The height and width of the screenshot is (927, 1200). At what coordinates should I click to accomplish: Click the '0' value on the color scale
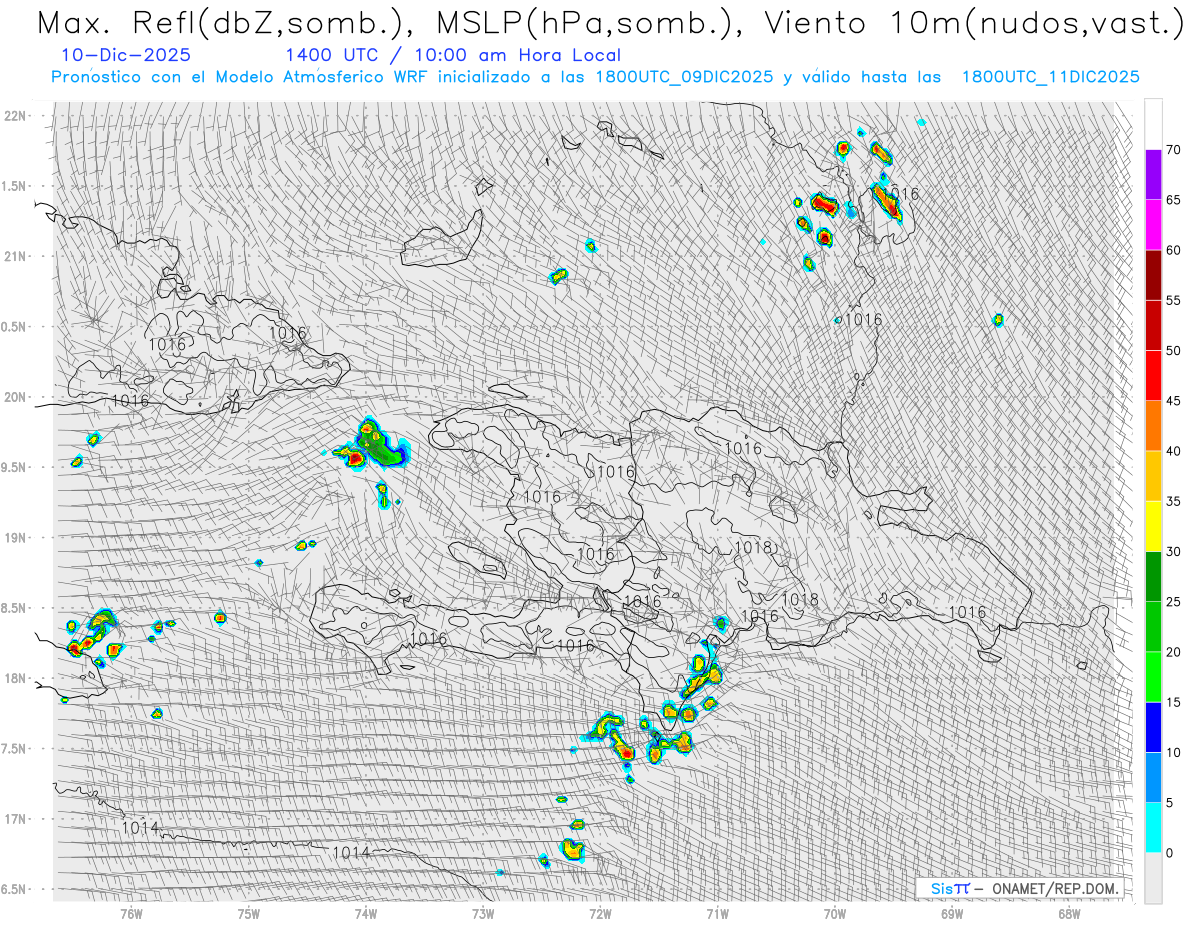tap(1169, 853)
